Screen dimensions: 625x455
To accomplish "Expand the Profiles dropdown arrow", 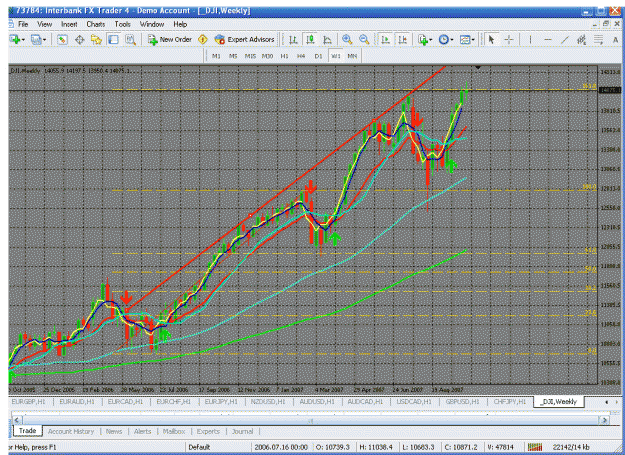I will pos(44,40).
